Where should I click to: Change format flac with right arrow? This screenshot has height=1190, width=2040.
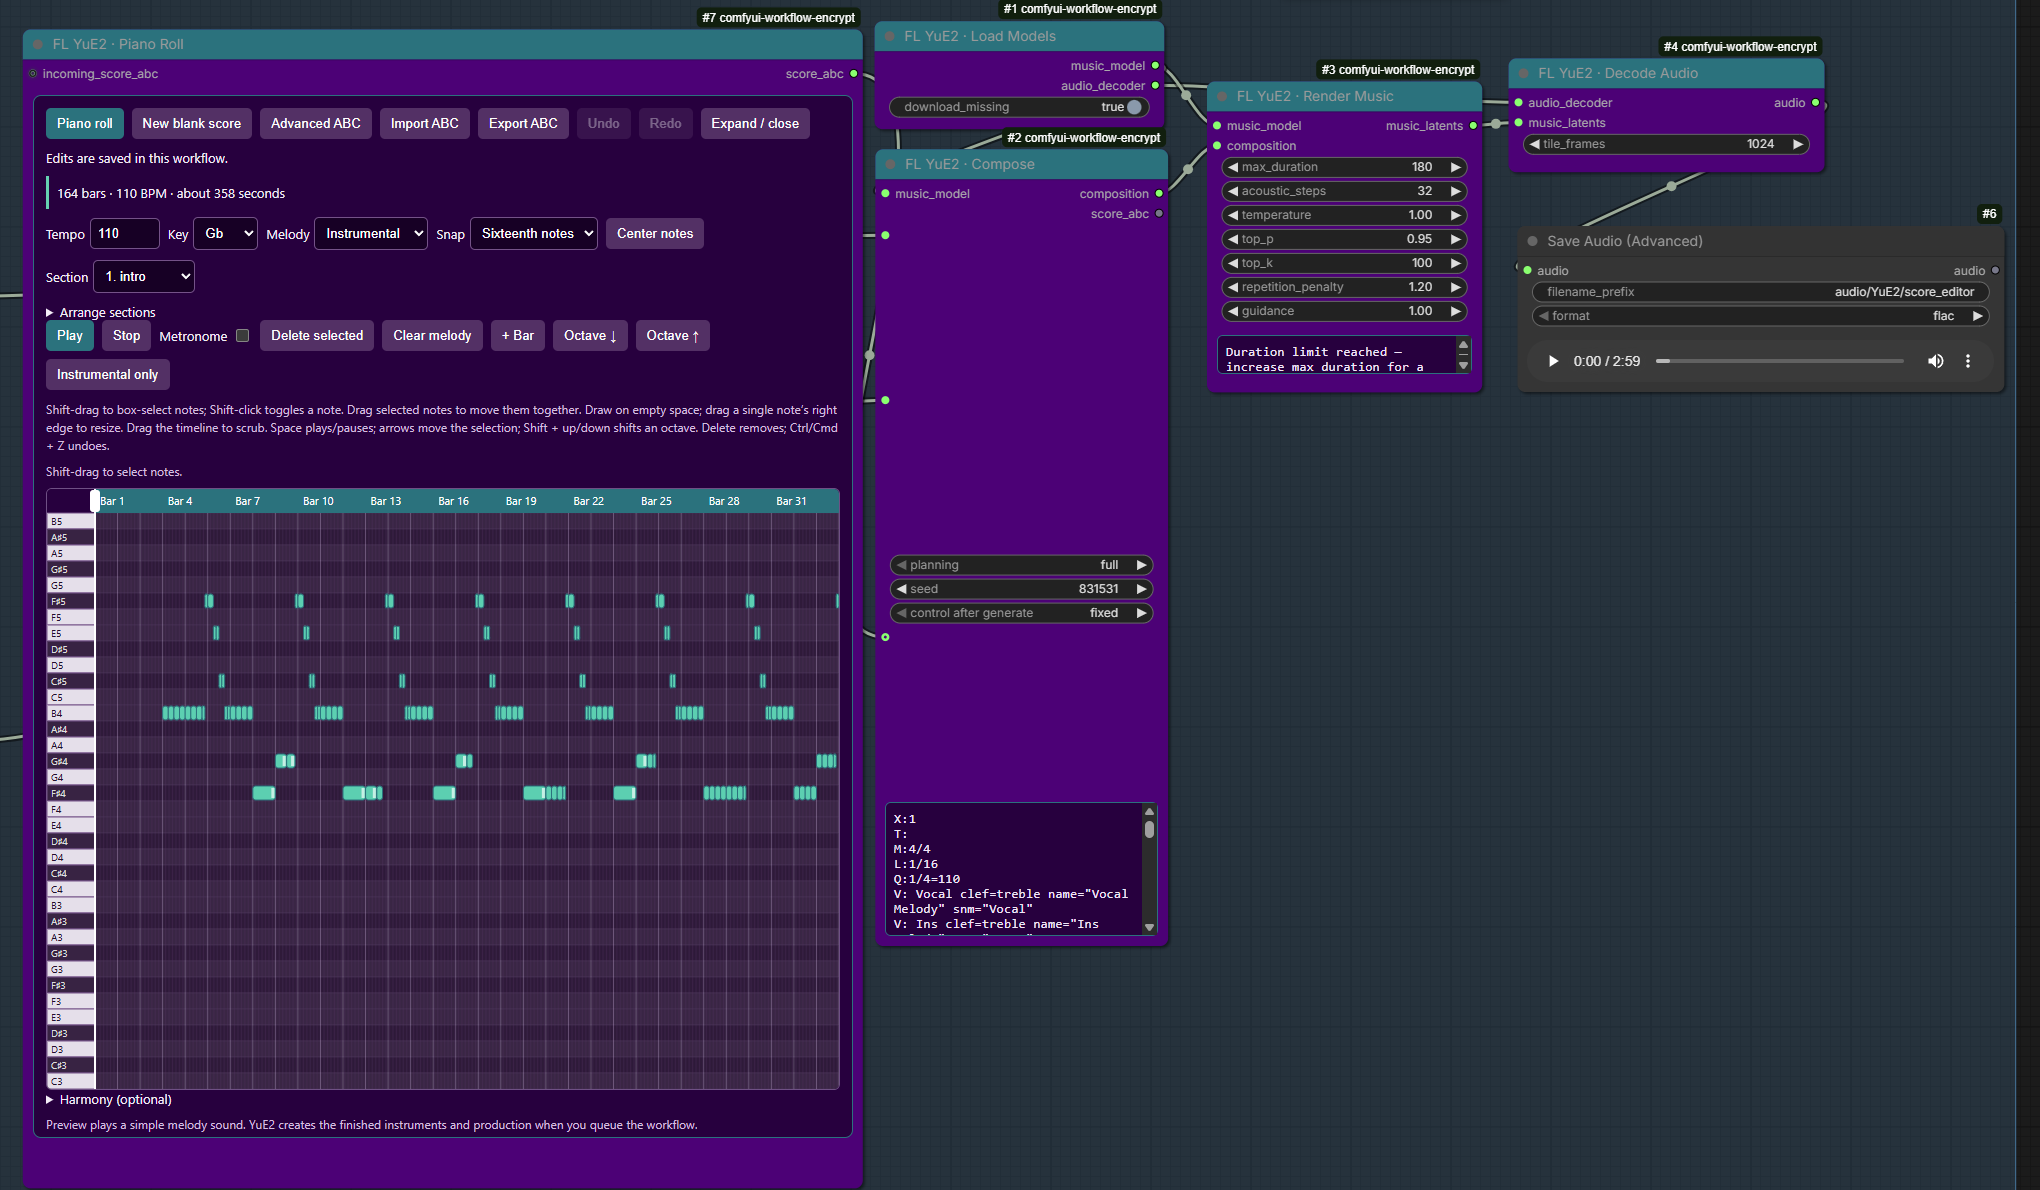(x=1977, y=316)
